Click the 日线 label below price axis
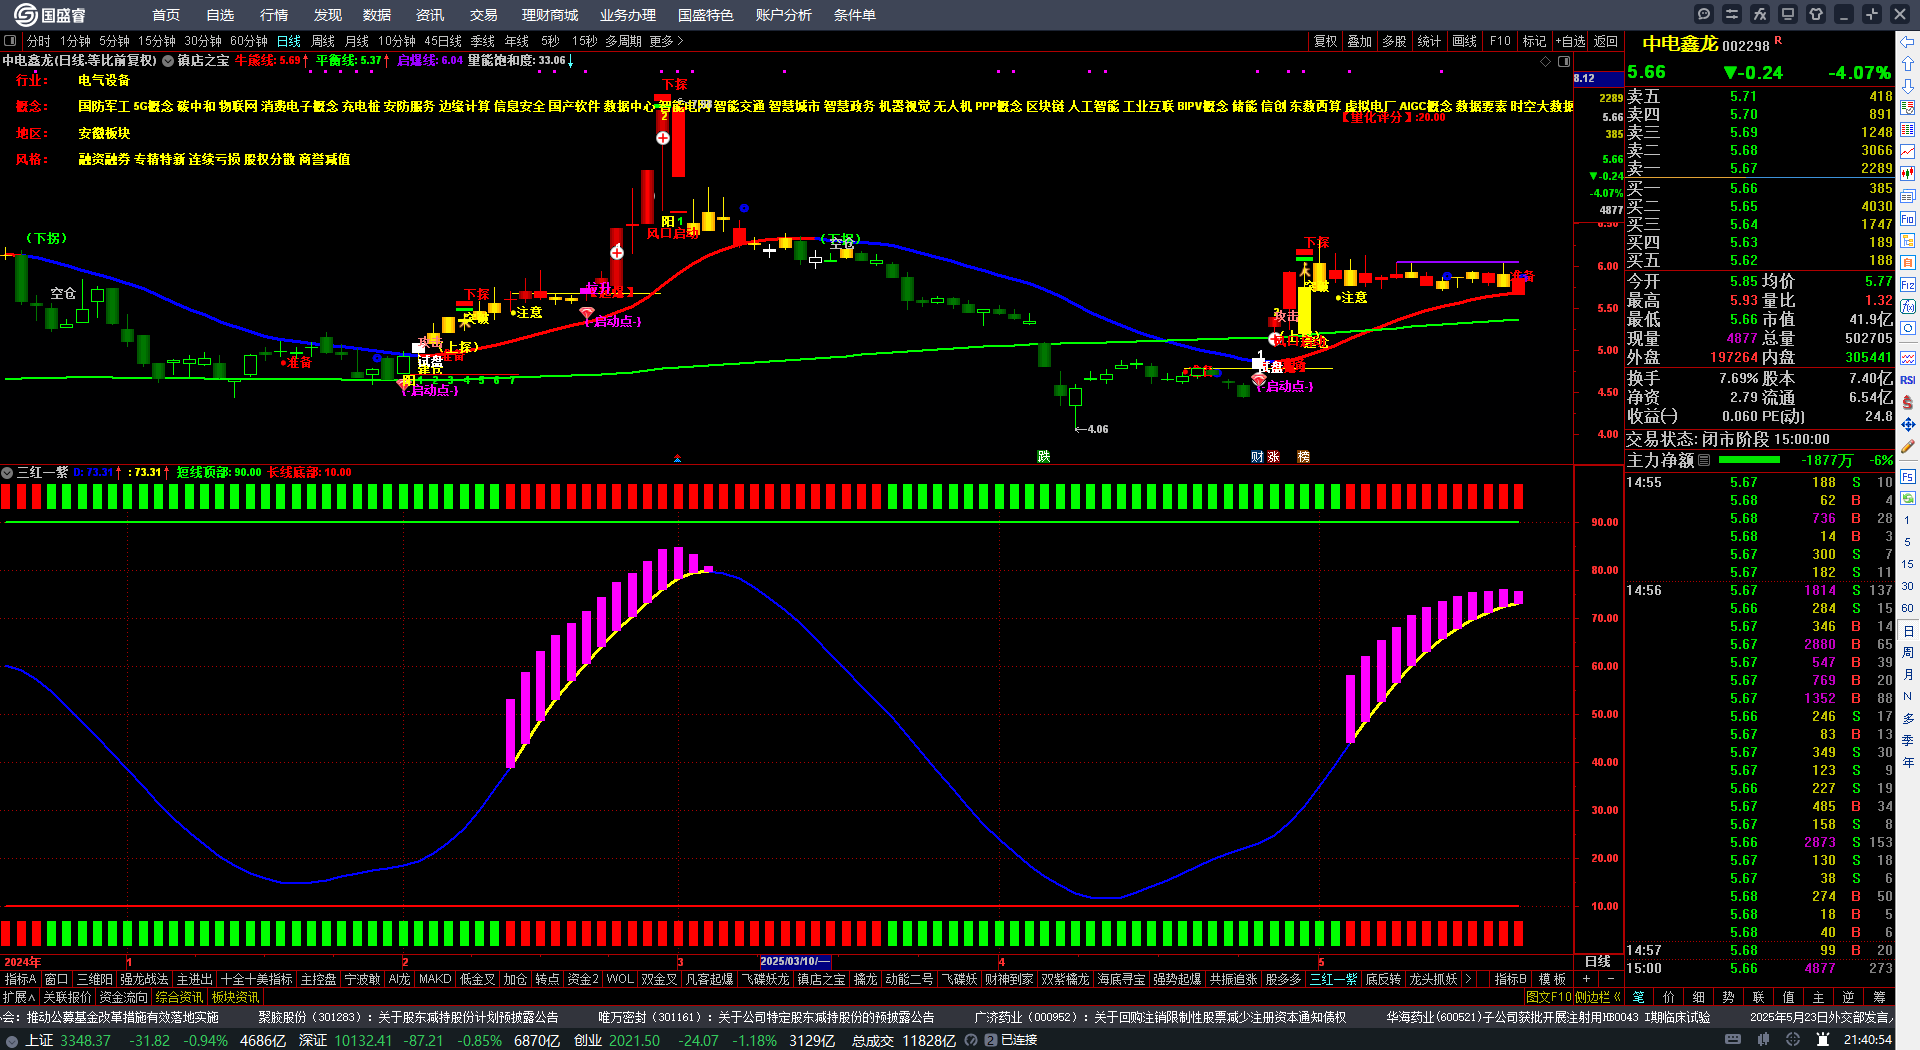1920x1050 pixels. pos(1598,961)
